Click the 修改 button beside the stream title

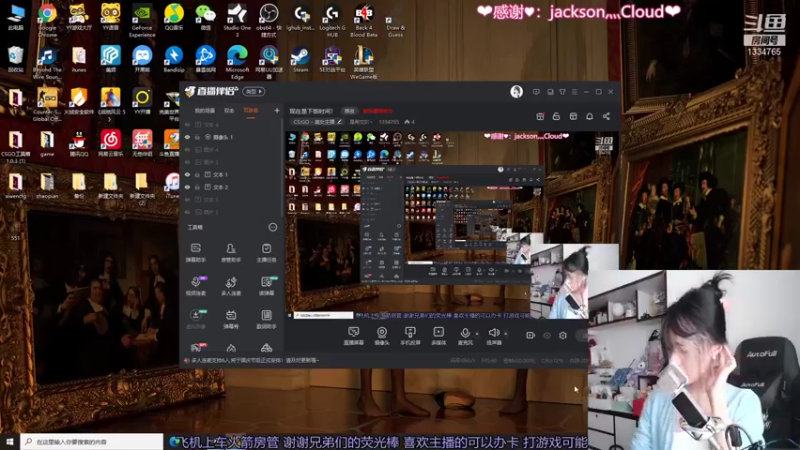coord(349,111)
